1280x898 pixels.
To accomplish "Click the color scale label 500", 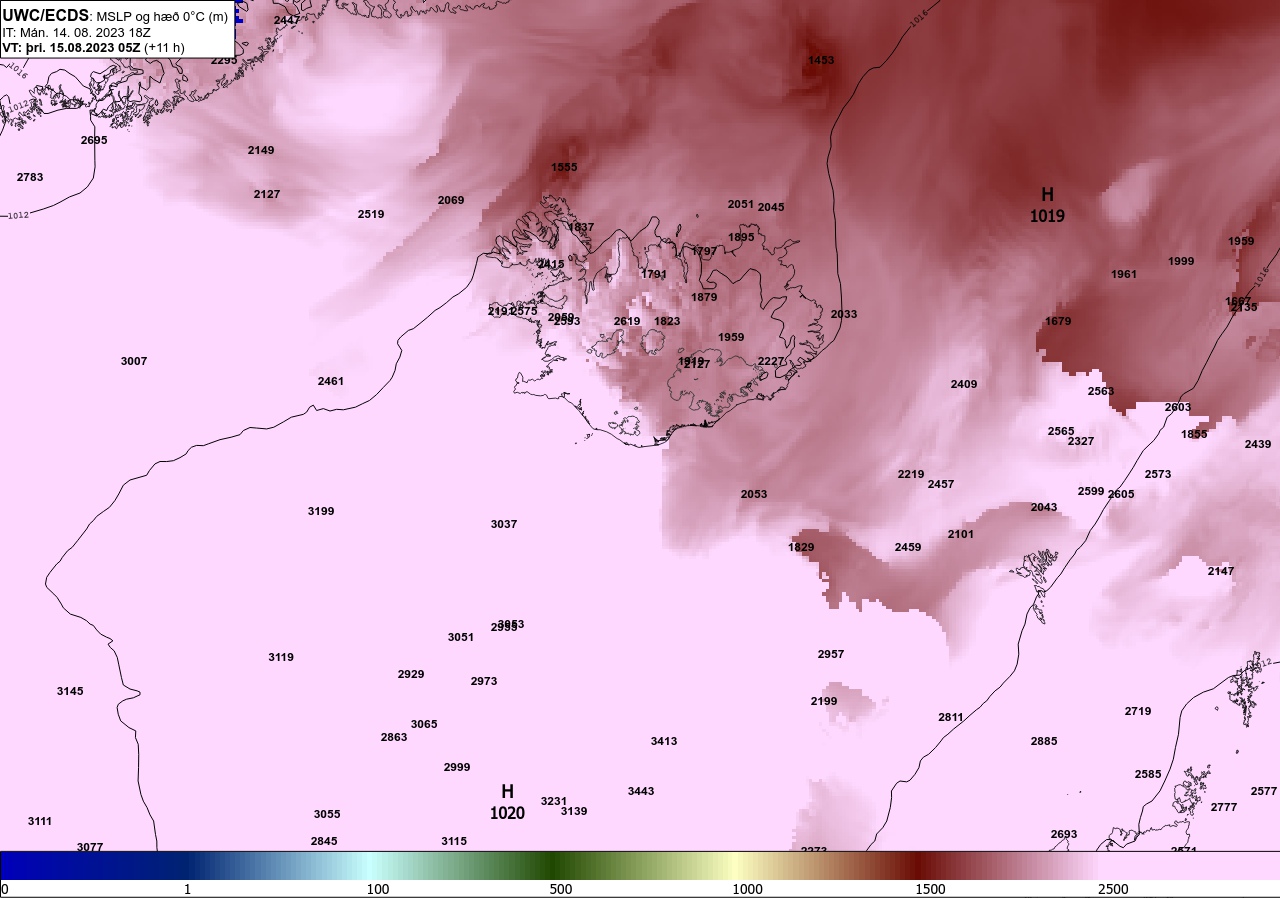I will click(x=561, y=889).
